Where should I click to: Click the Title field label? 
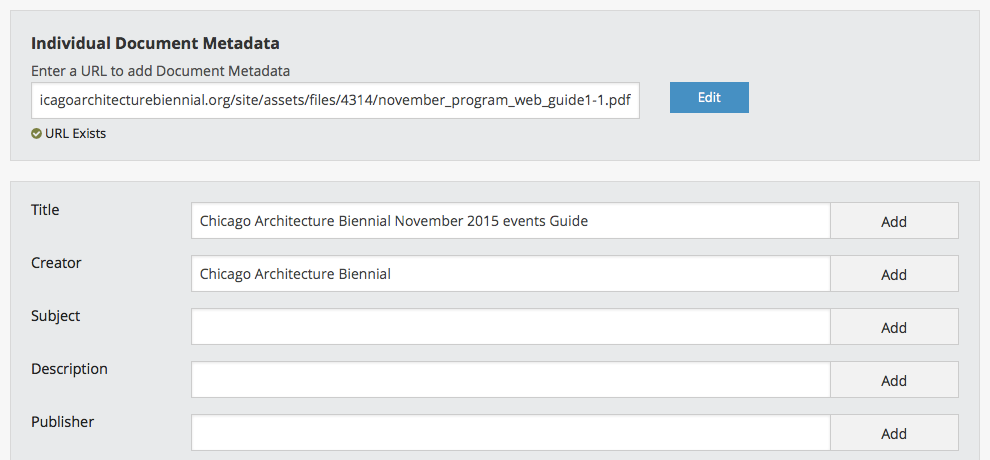45,210
